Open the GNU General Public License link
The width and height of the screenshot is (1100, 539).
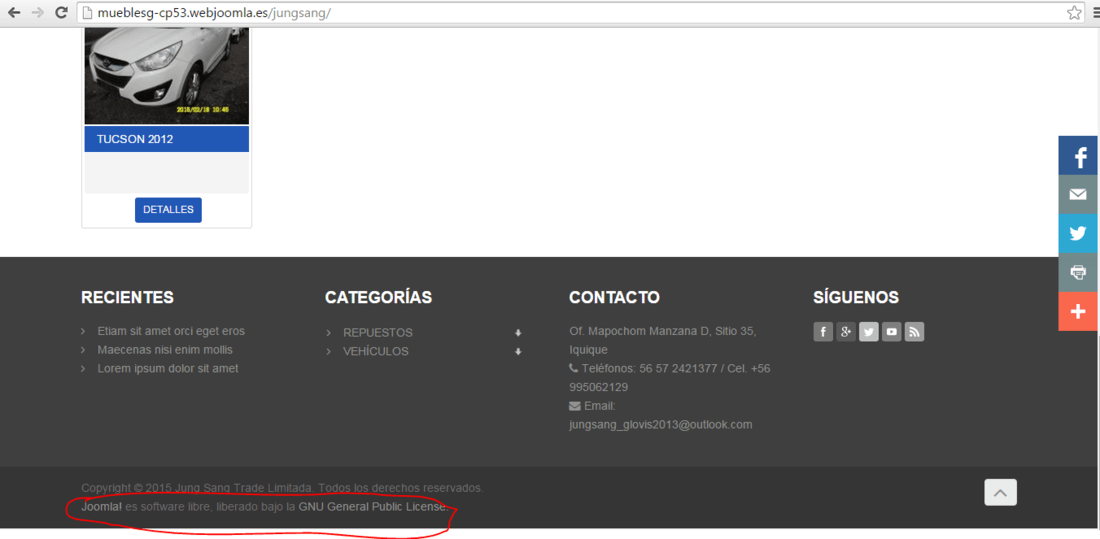click(373, 507)
